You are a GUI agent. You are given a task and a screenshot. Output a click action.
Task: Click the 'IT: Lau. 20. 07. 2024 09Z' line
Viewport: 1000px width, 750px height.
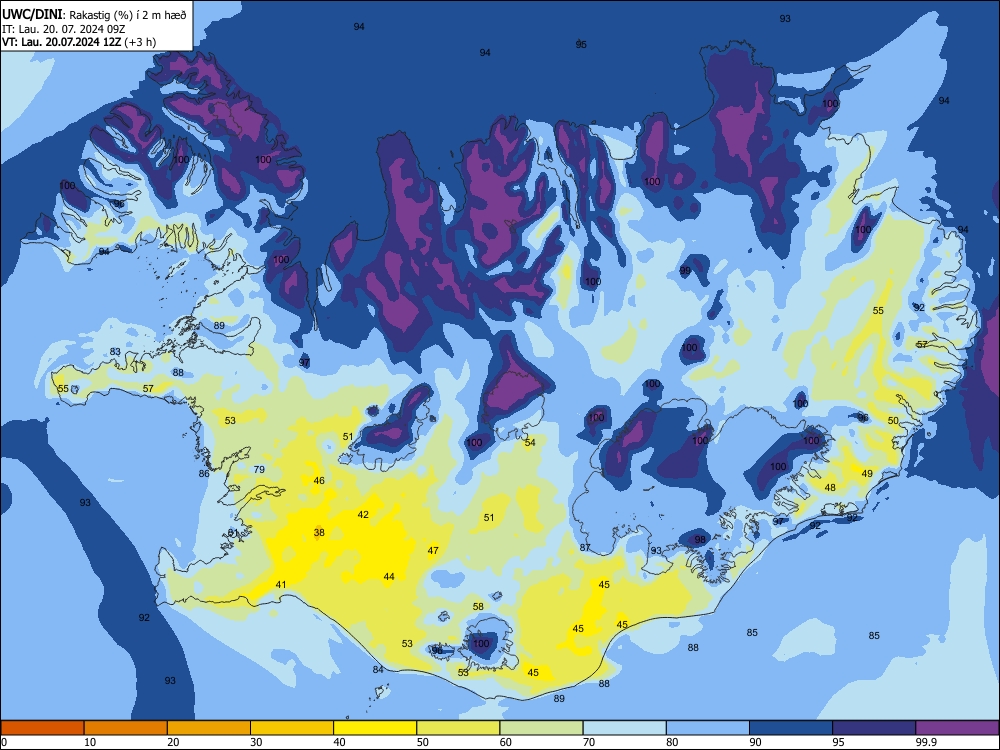[x=63, y=29]
